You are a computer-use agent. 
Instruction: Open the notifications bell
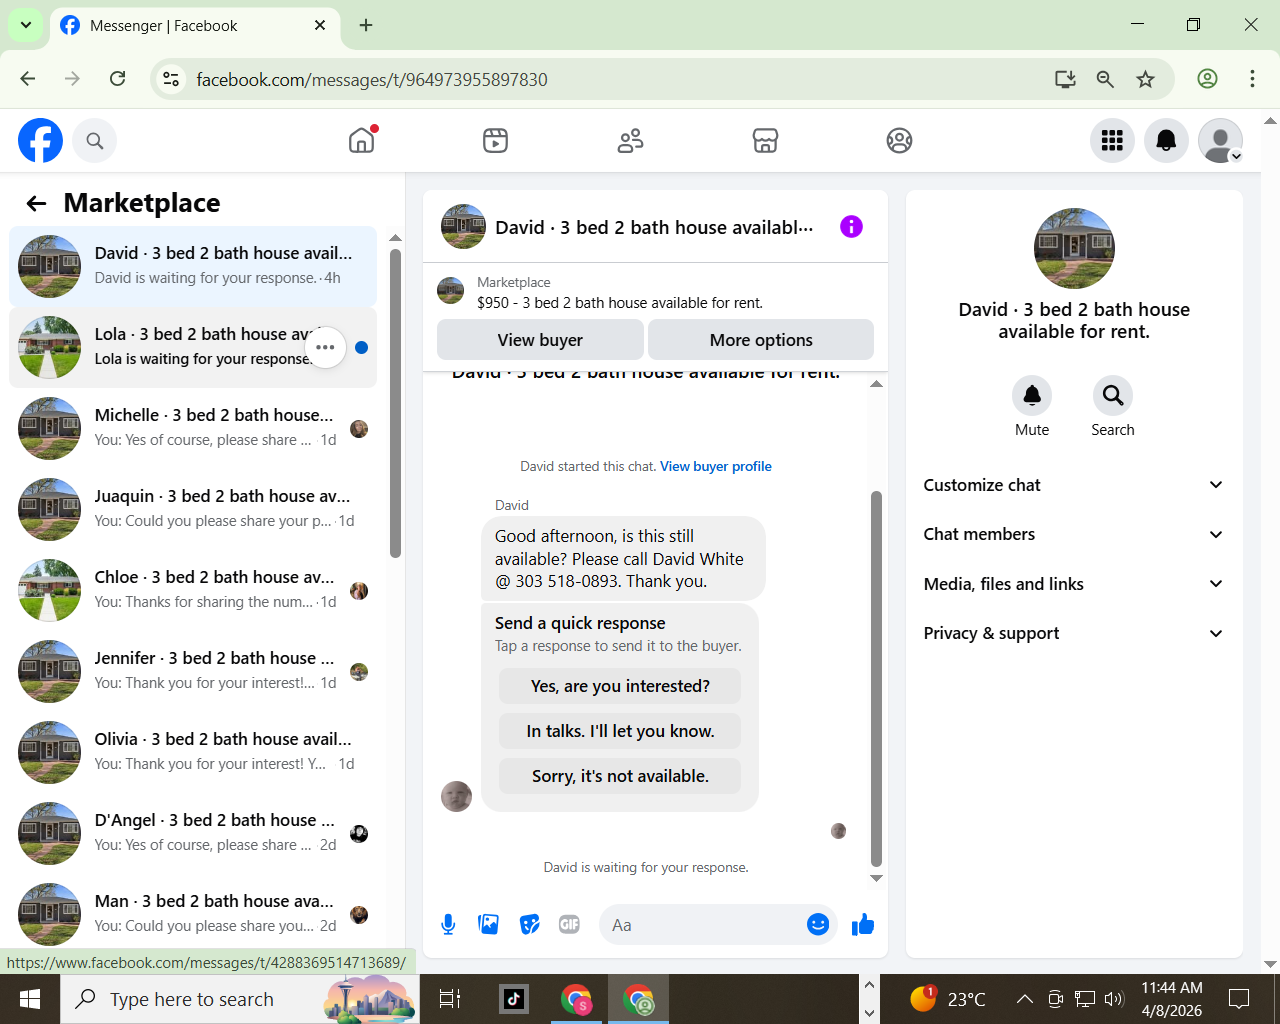tap(1166, 141)
